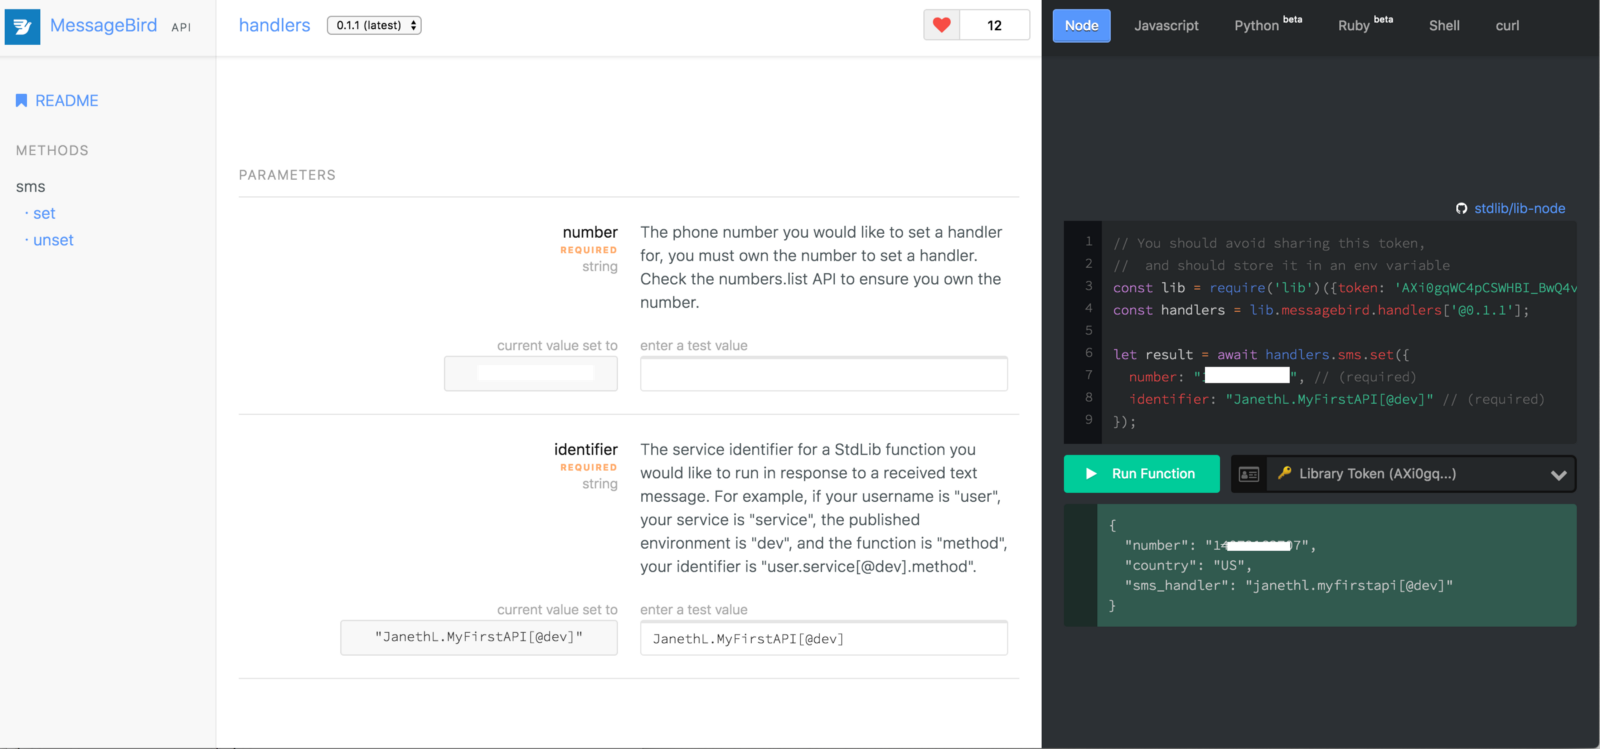This screenshot has height=749, width=1600.
Task: Click the "country": "US" output line
Action: tap(1188, 565)
